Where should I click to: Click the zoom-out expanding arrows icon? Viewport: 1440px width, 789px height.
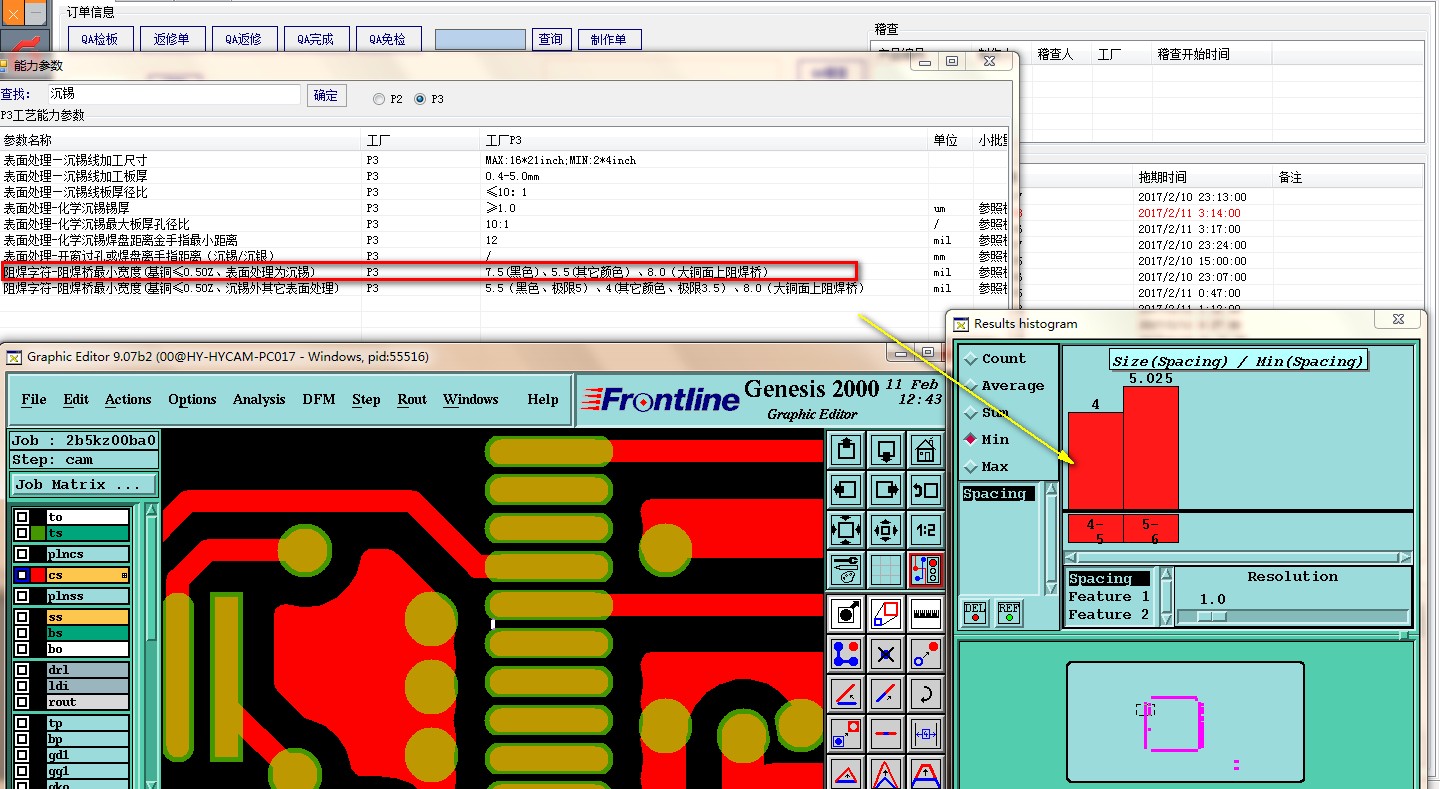tap(846, 529)
